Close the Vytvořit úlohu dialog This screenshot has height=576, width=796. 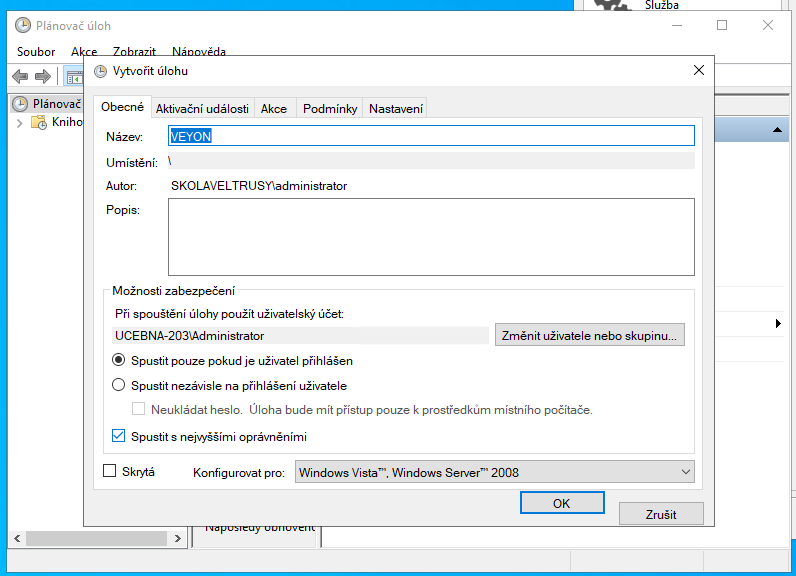click(698, 70)
